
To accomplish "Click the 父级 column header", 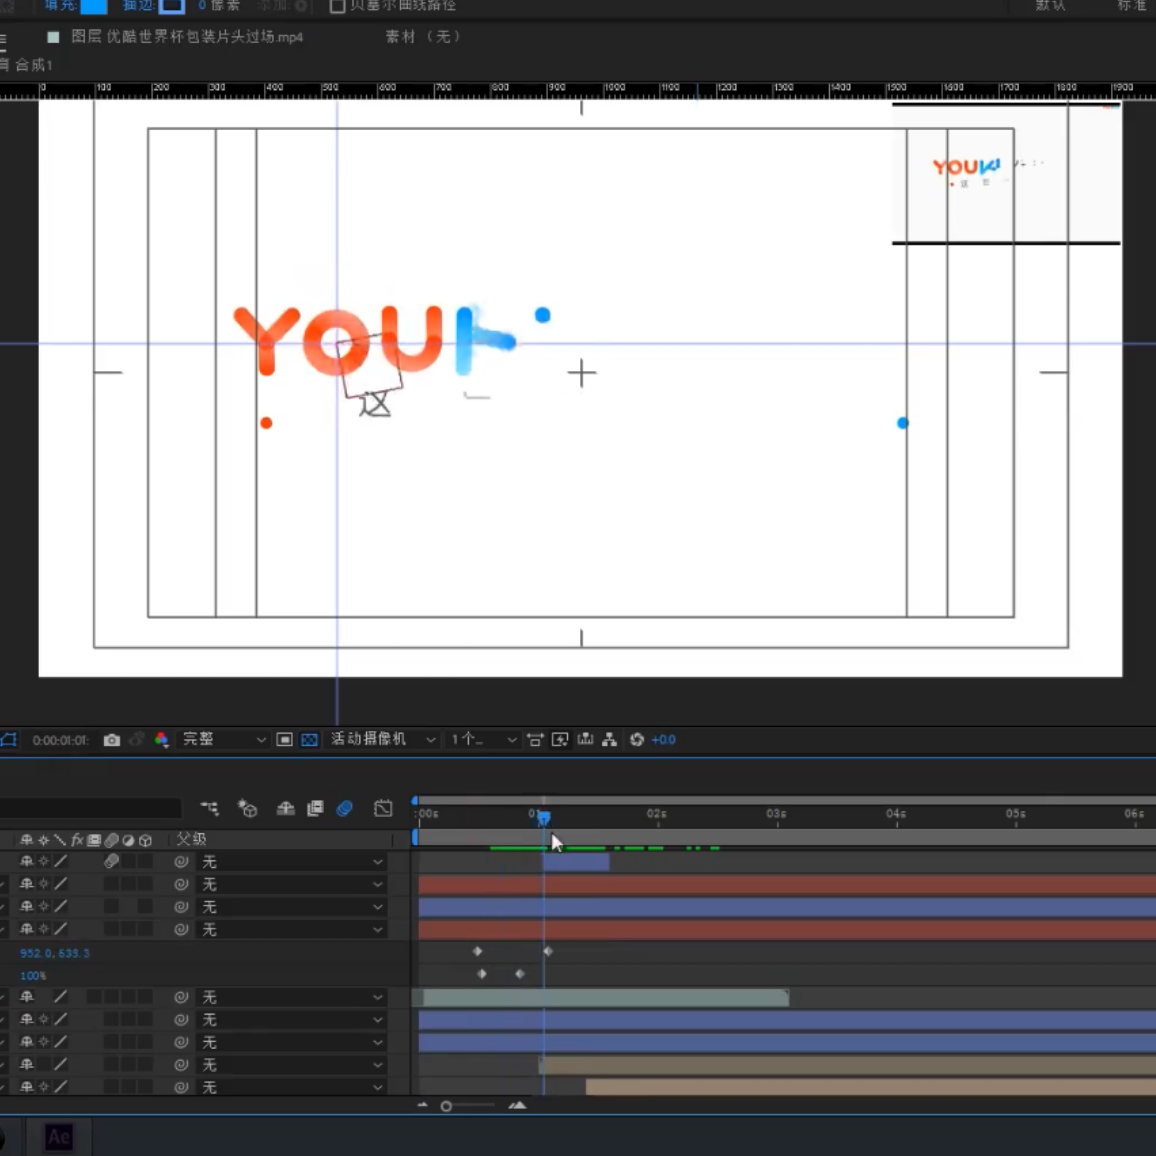I will tap(192, 840).
